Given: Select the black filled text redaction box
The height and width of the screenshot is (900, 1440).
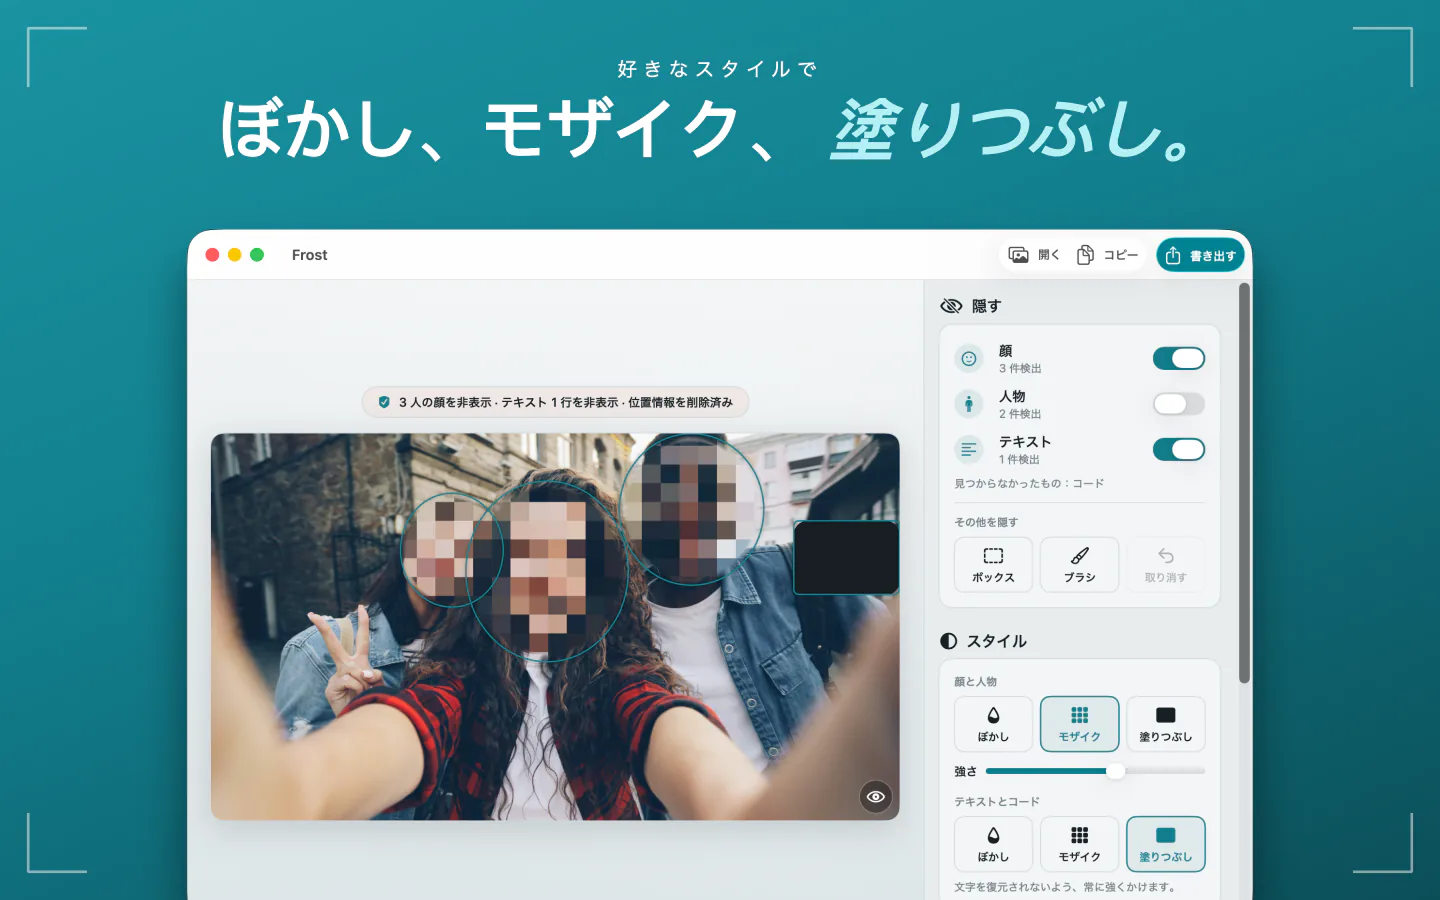Looking at the screenshot, I should (846, 557).
